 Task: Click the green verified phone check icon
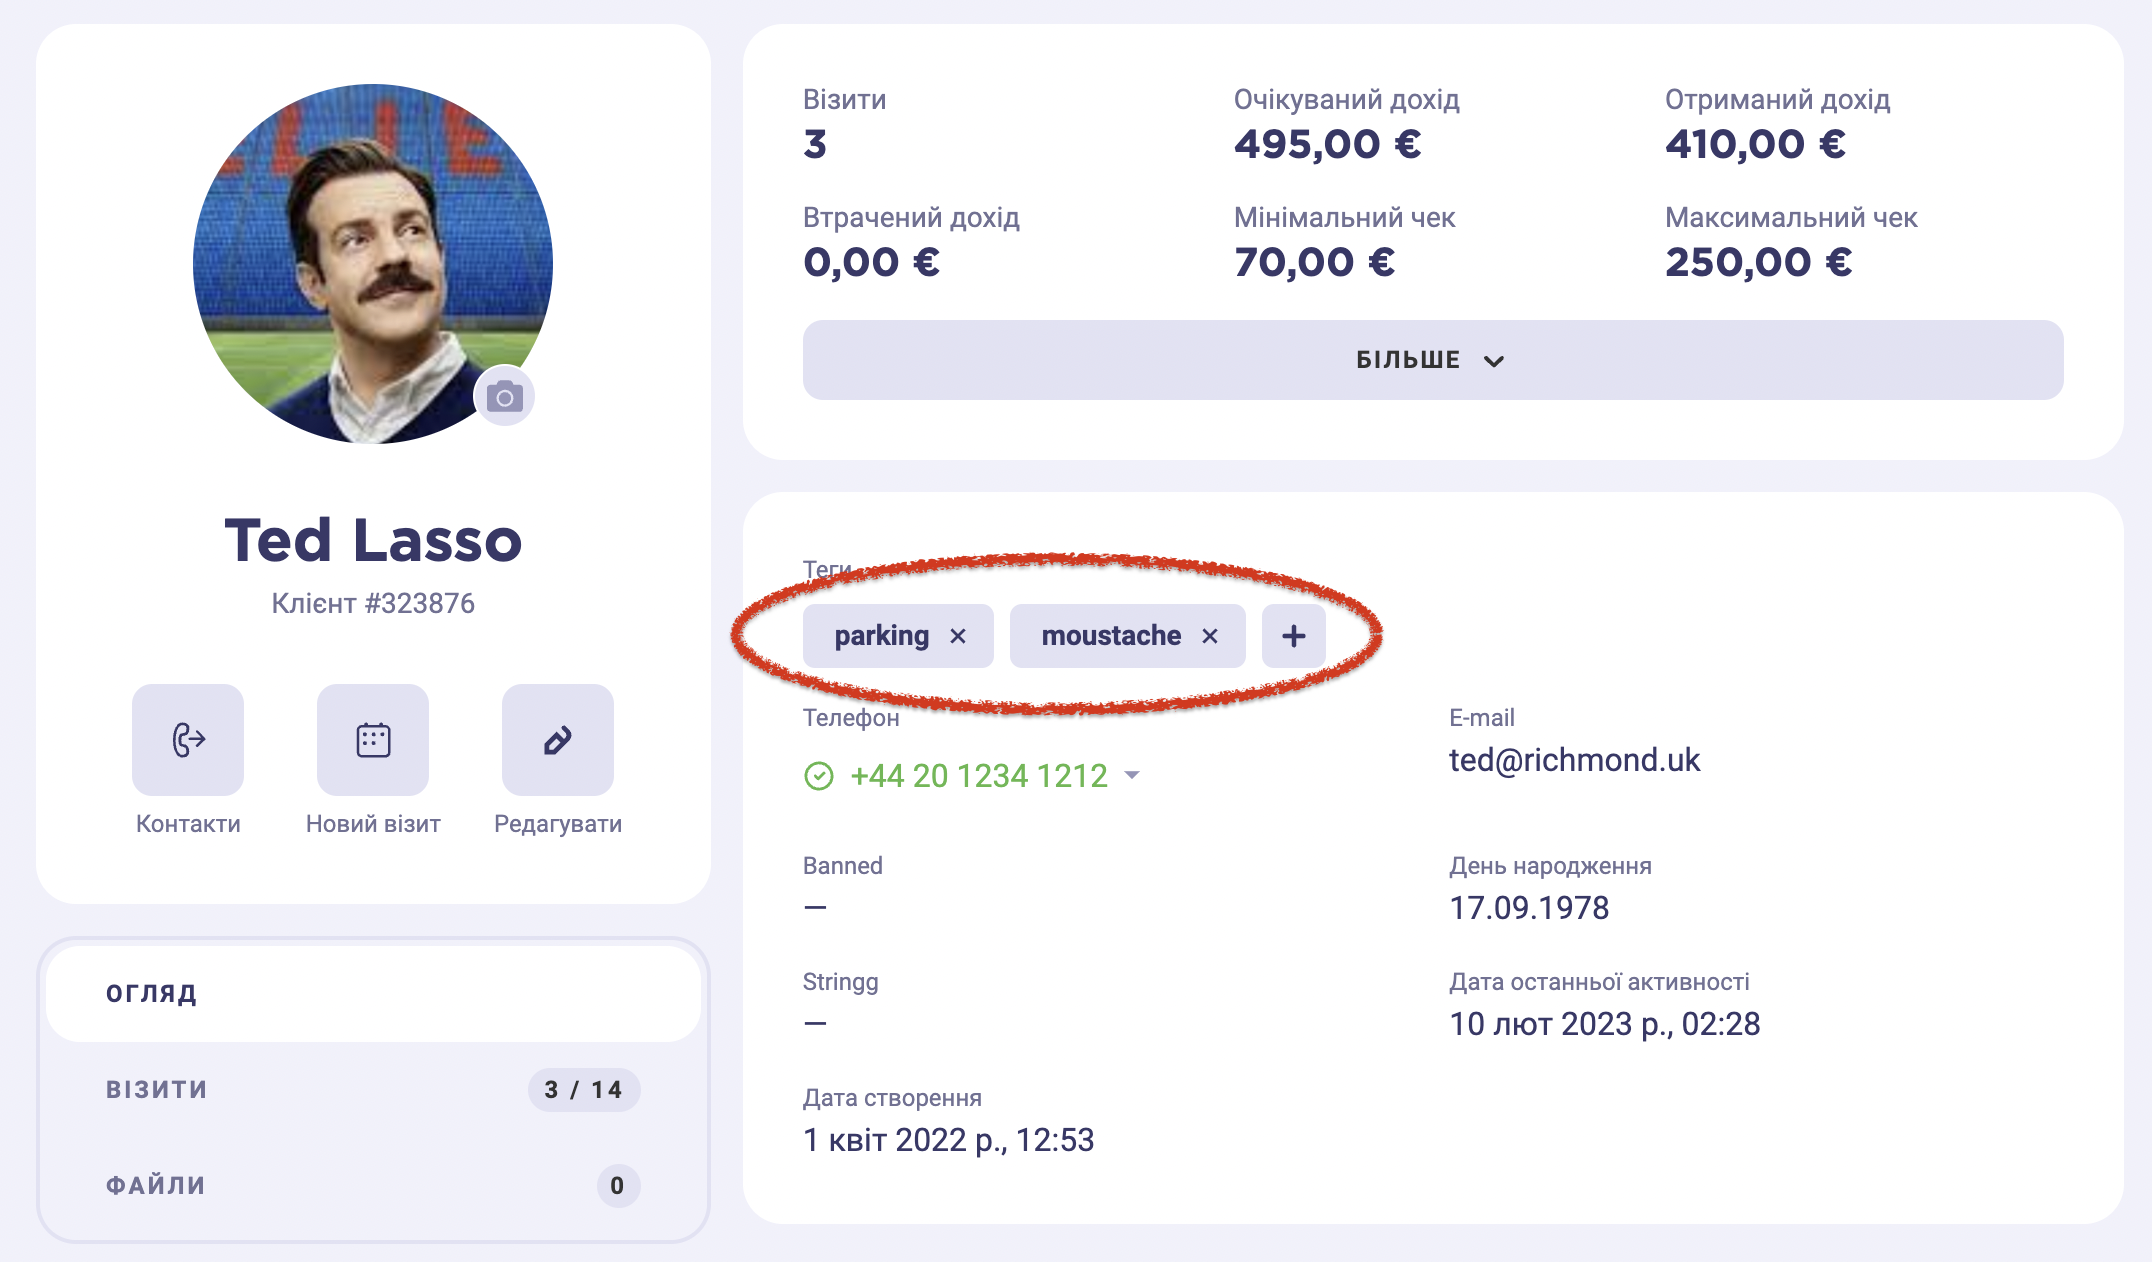[819, 776]
